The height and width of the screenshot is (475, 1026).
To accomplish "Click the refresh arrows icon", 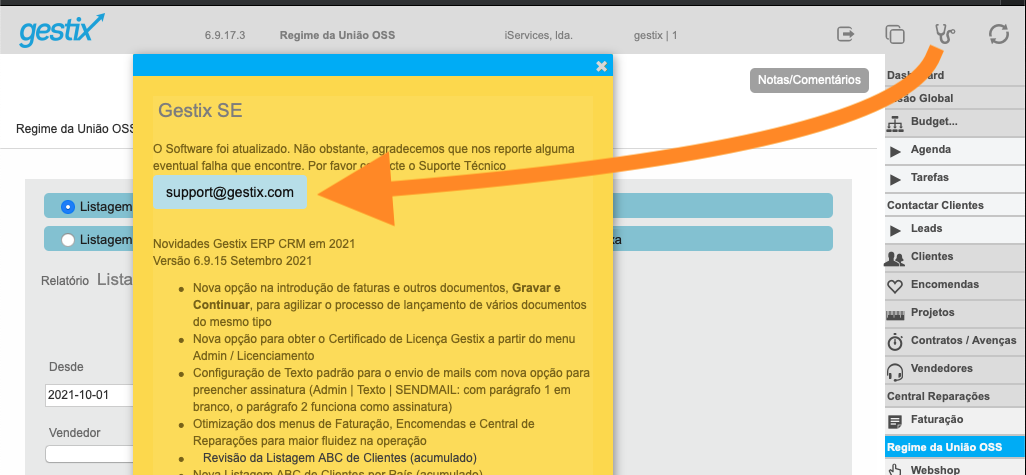I will coord(999,34).
